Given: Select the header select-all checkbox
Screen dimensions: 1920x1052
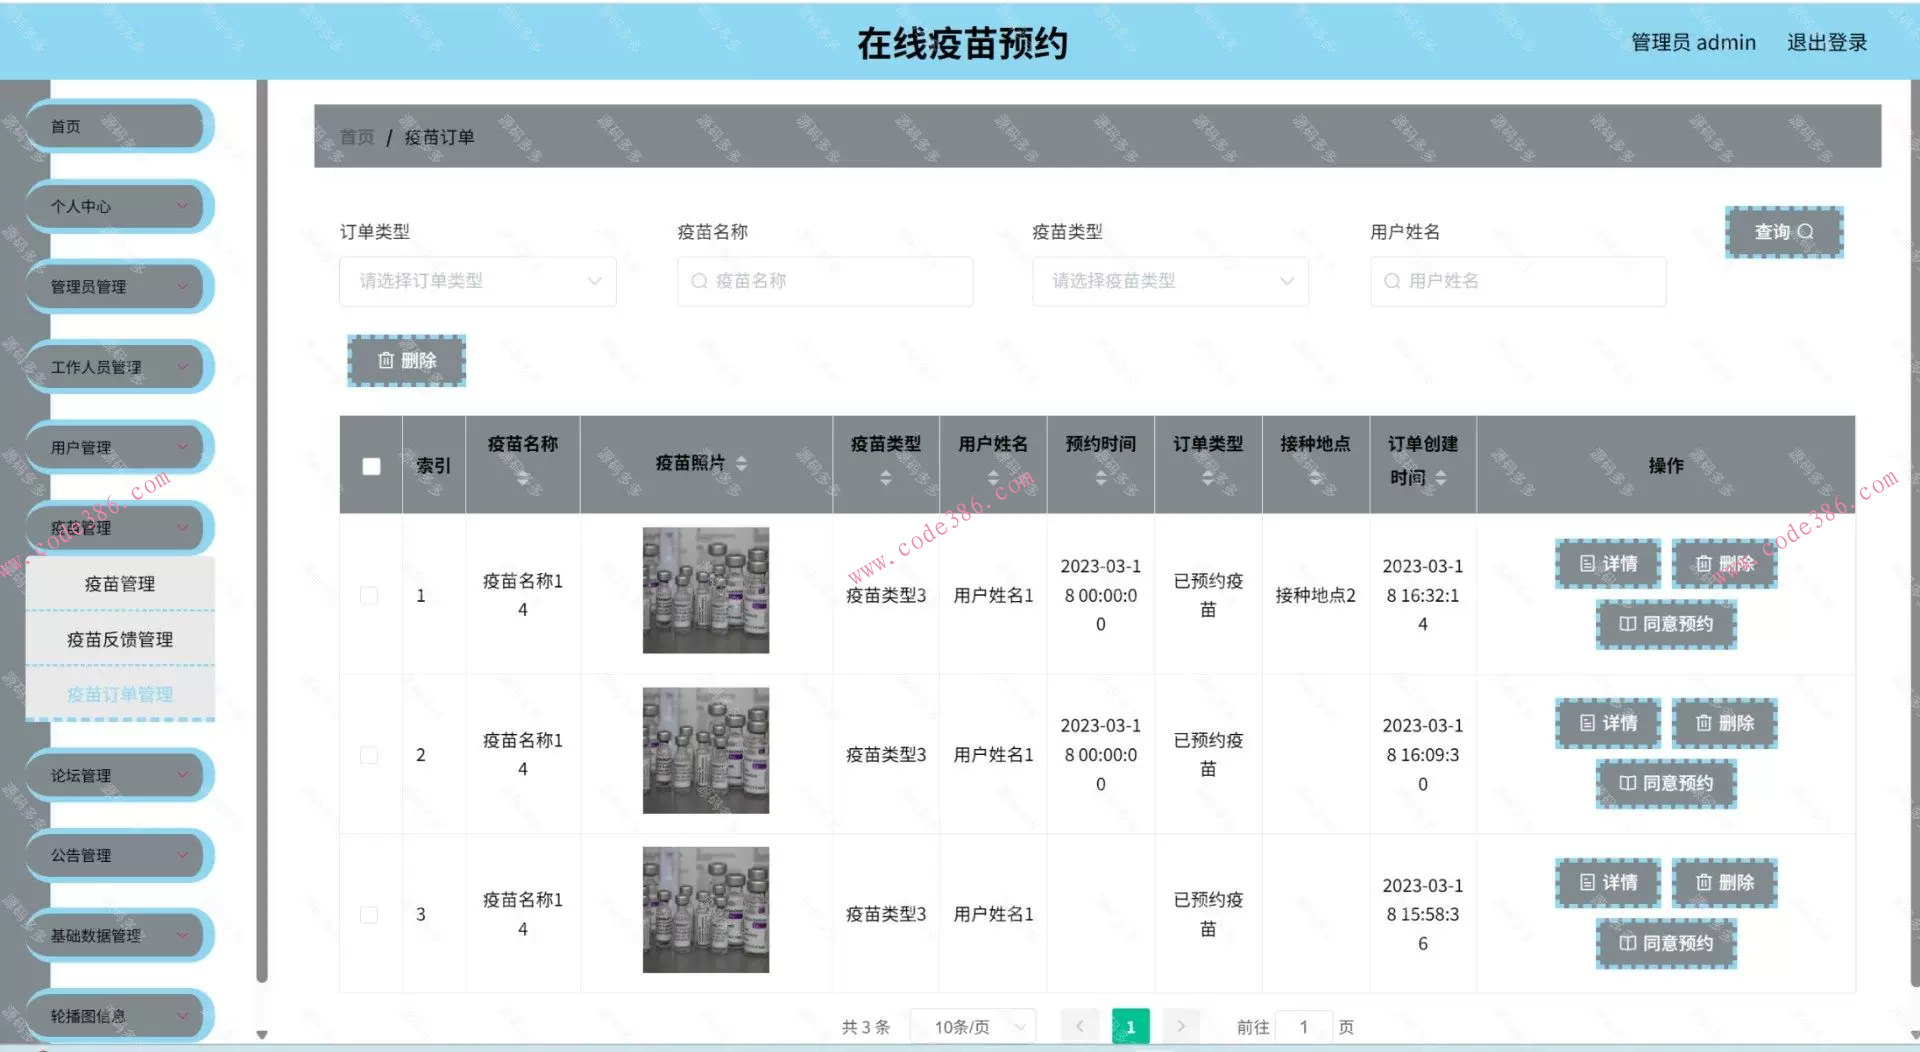Looking at the screenshot, I should click(x=371, y=466).
